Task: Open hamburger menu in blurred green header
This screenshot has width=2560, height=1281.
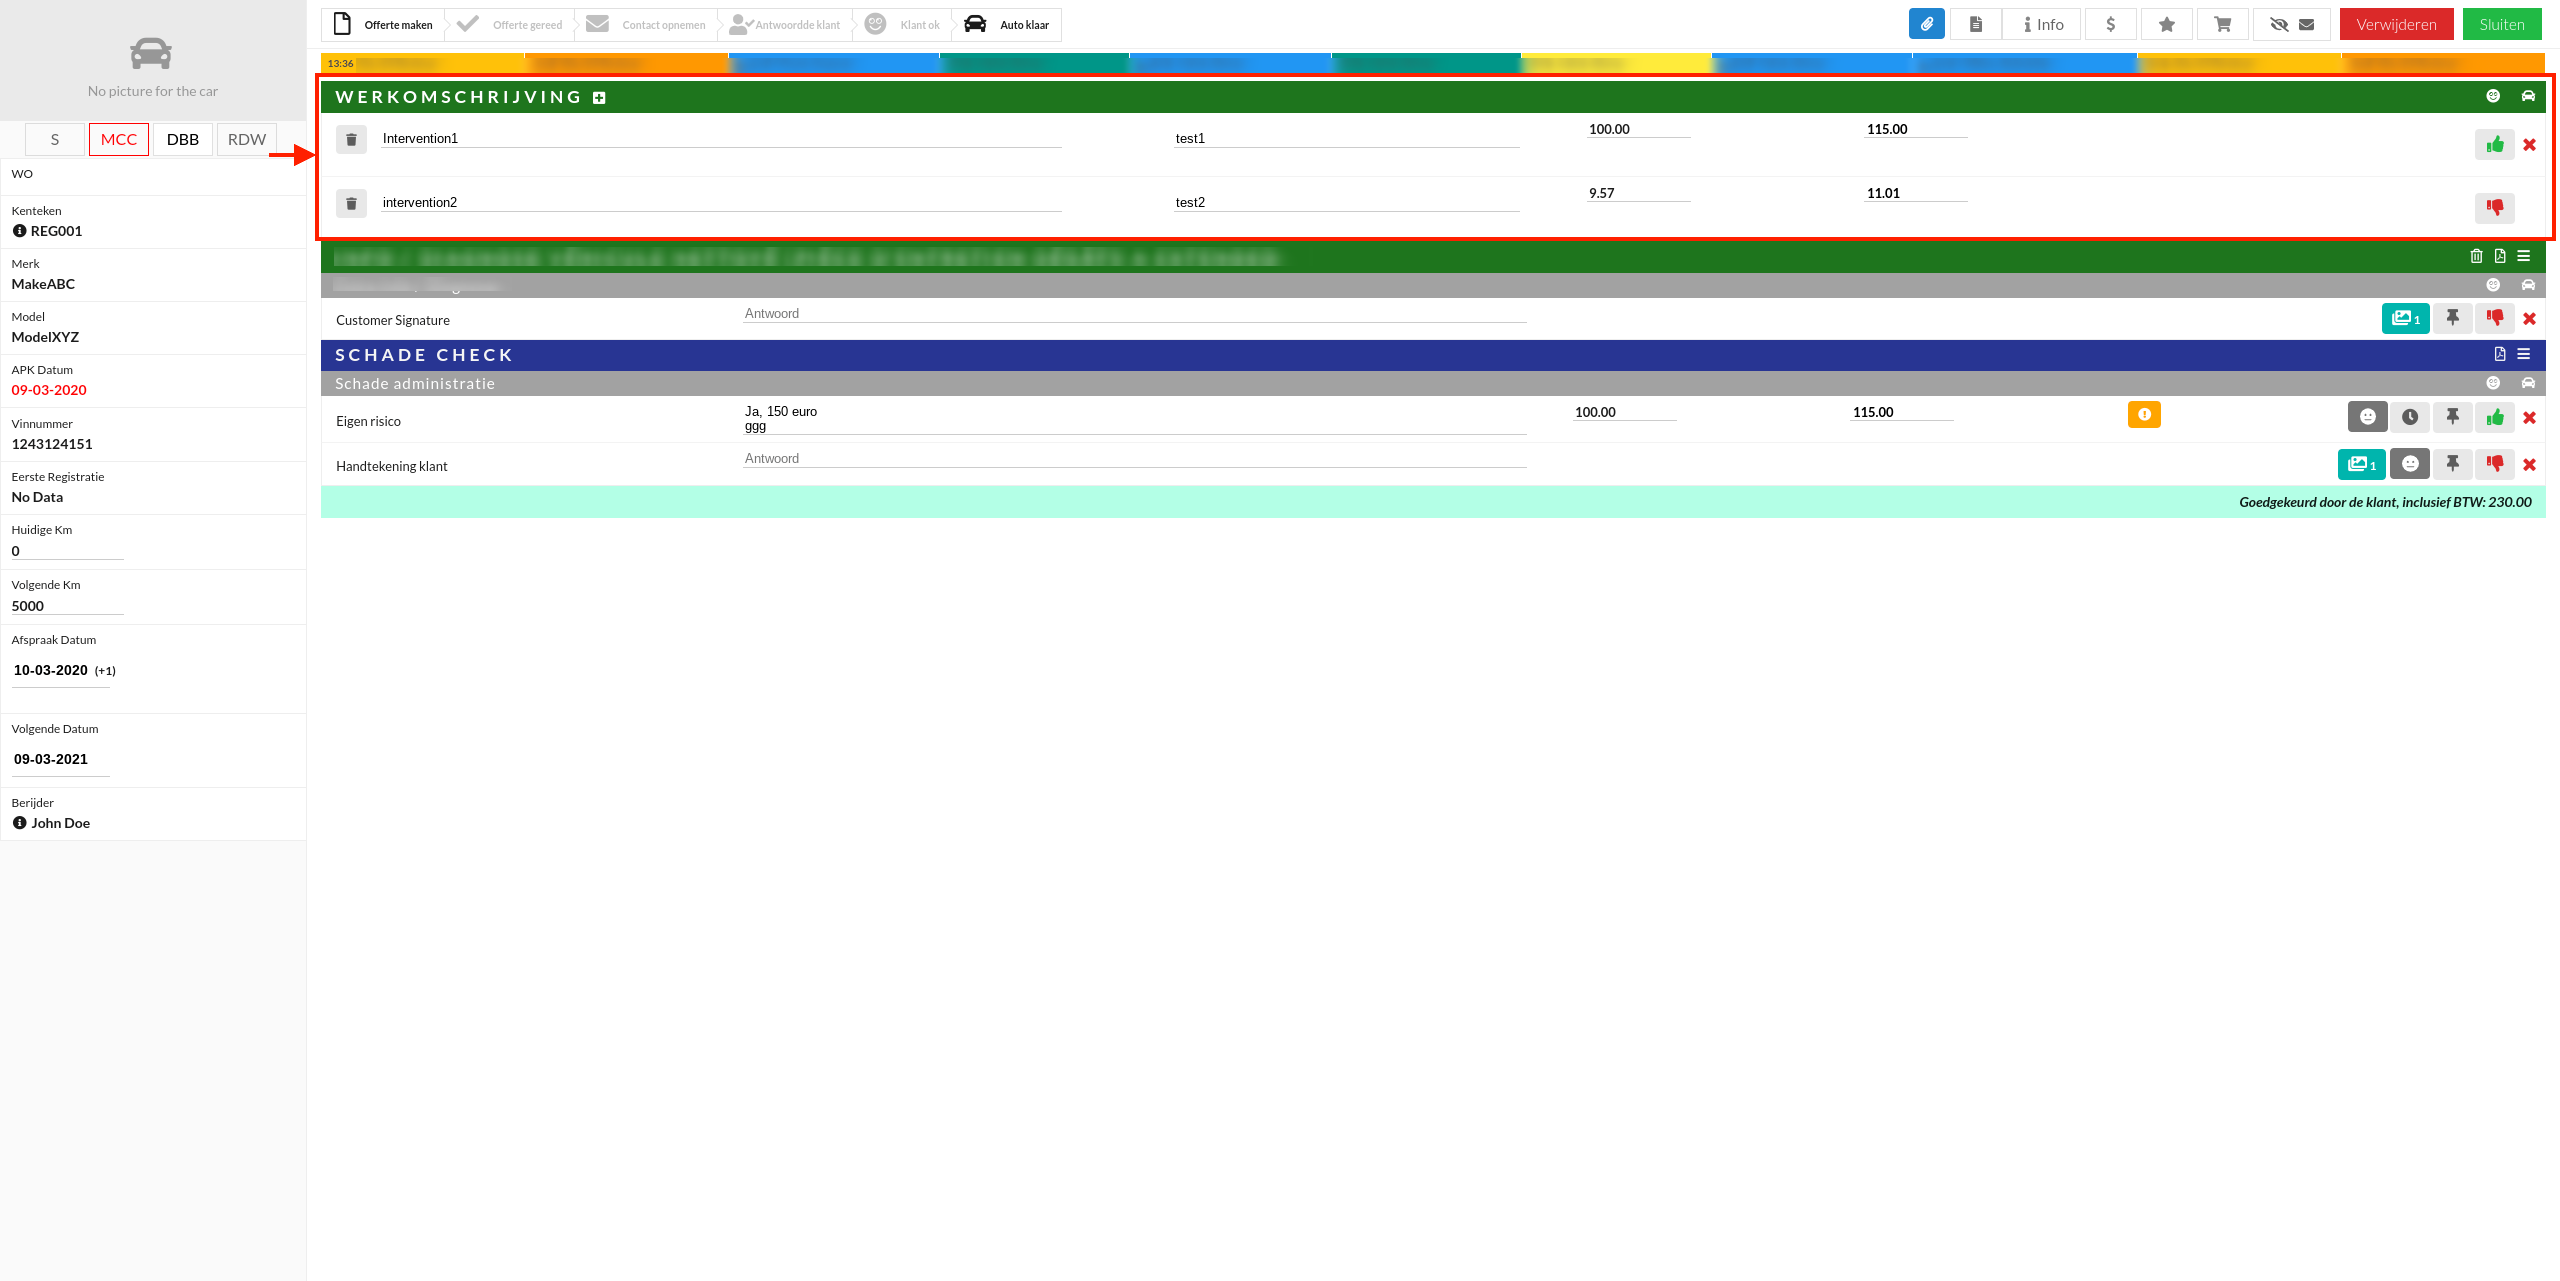Action: (2524, 256)
